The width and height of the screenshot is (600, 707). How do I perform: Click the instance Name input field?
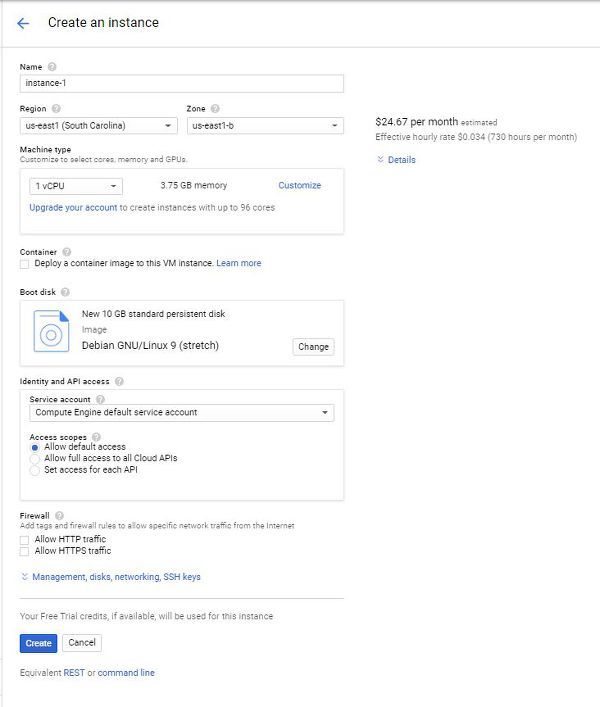181,84
